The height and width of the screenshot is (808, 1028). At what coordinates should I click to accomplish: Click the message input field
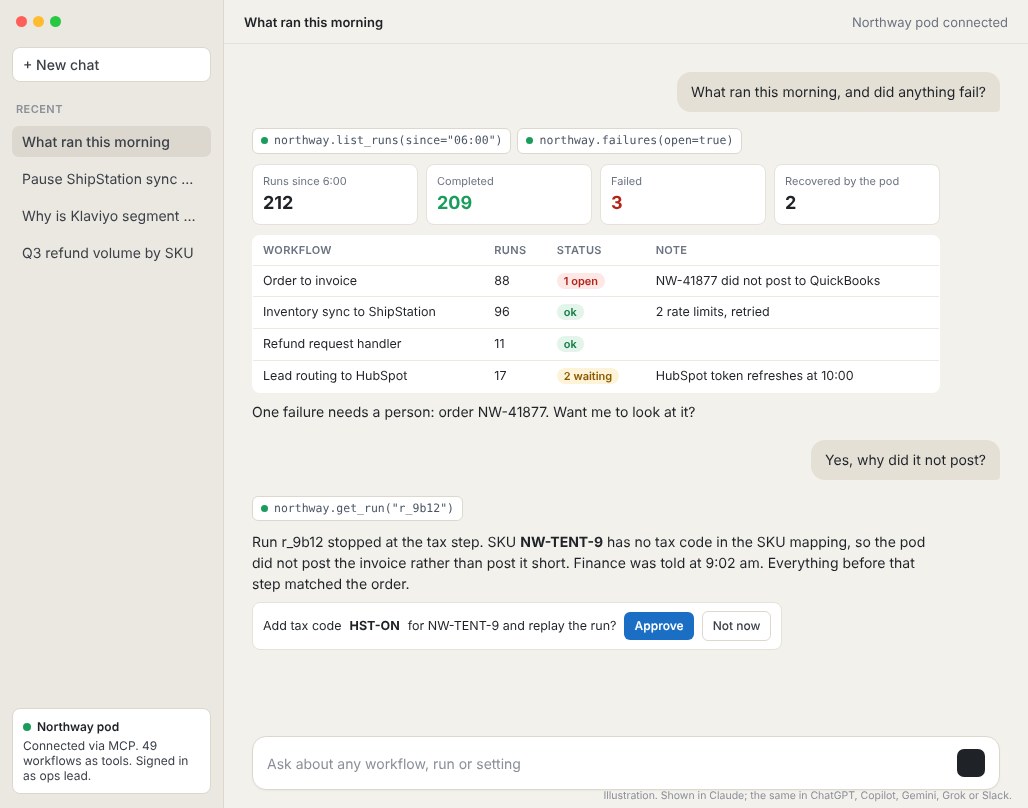click(x=625, y=763)
